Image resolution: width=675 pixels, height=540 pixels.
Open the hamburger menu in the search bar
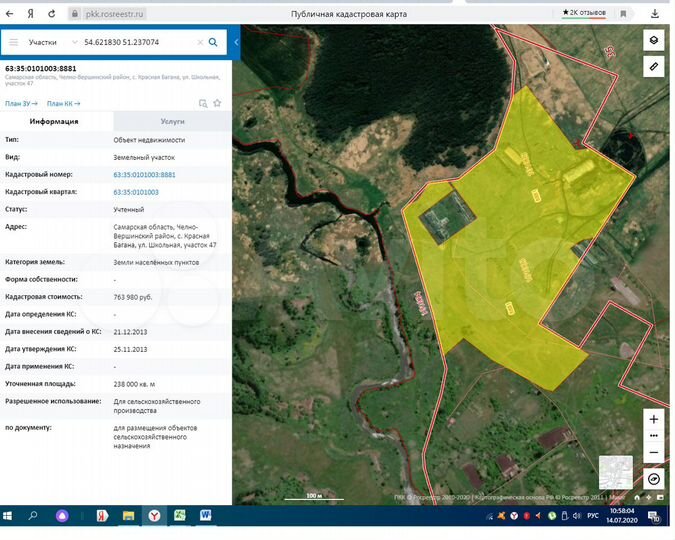[x=14, y=42]
